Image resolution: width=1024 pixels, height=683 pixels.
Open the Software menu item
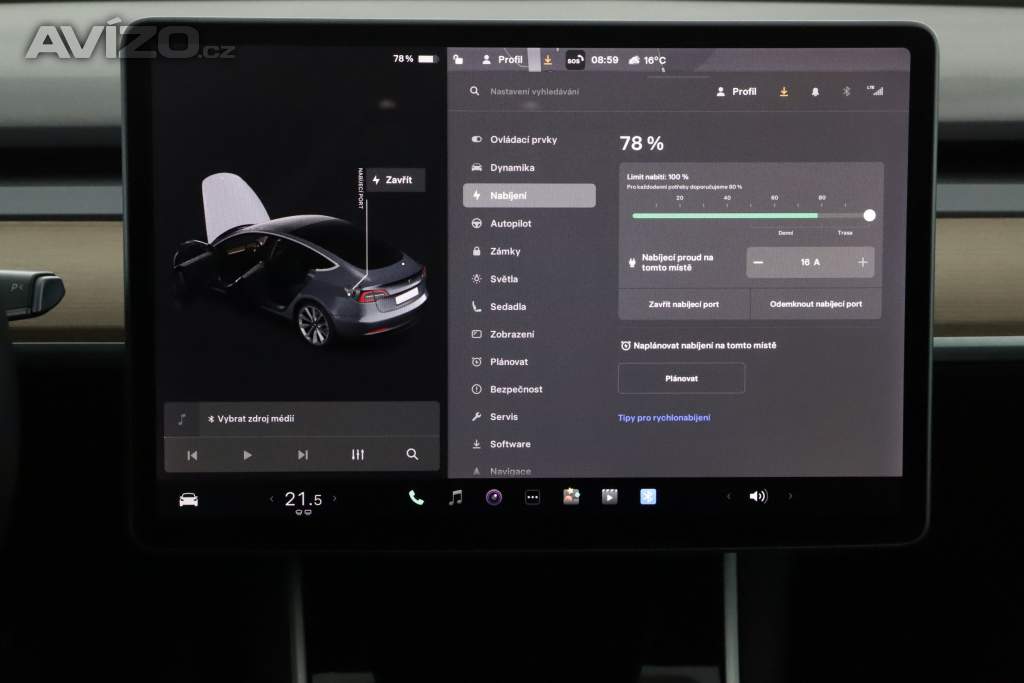501,444
